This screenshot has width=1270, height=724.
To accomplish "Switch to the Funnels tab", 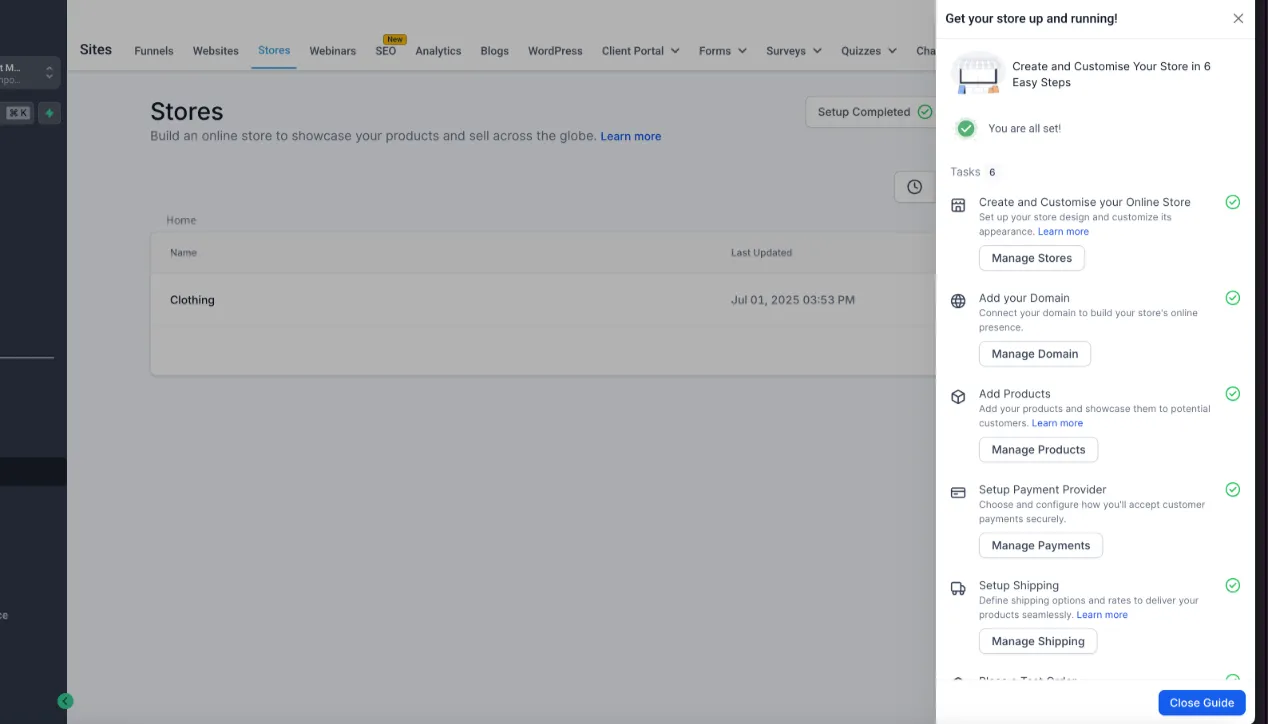I will 154,51.
